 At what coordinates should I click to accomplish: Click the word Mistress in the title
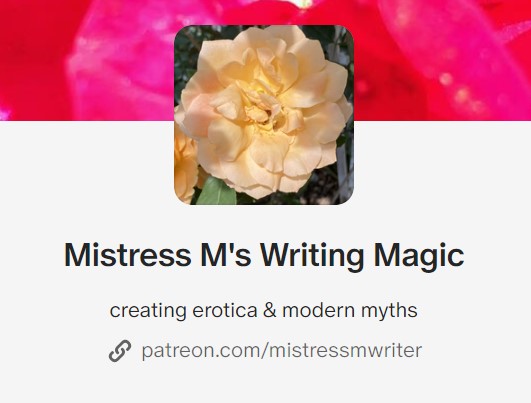pos(128,255)
